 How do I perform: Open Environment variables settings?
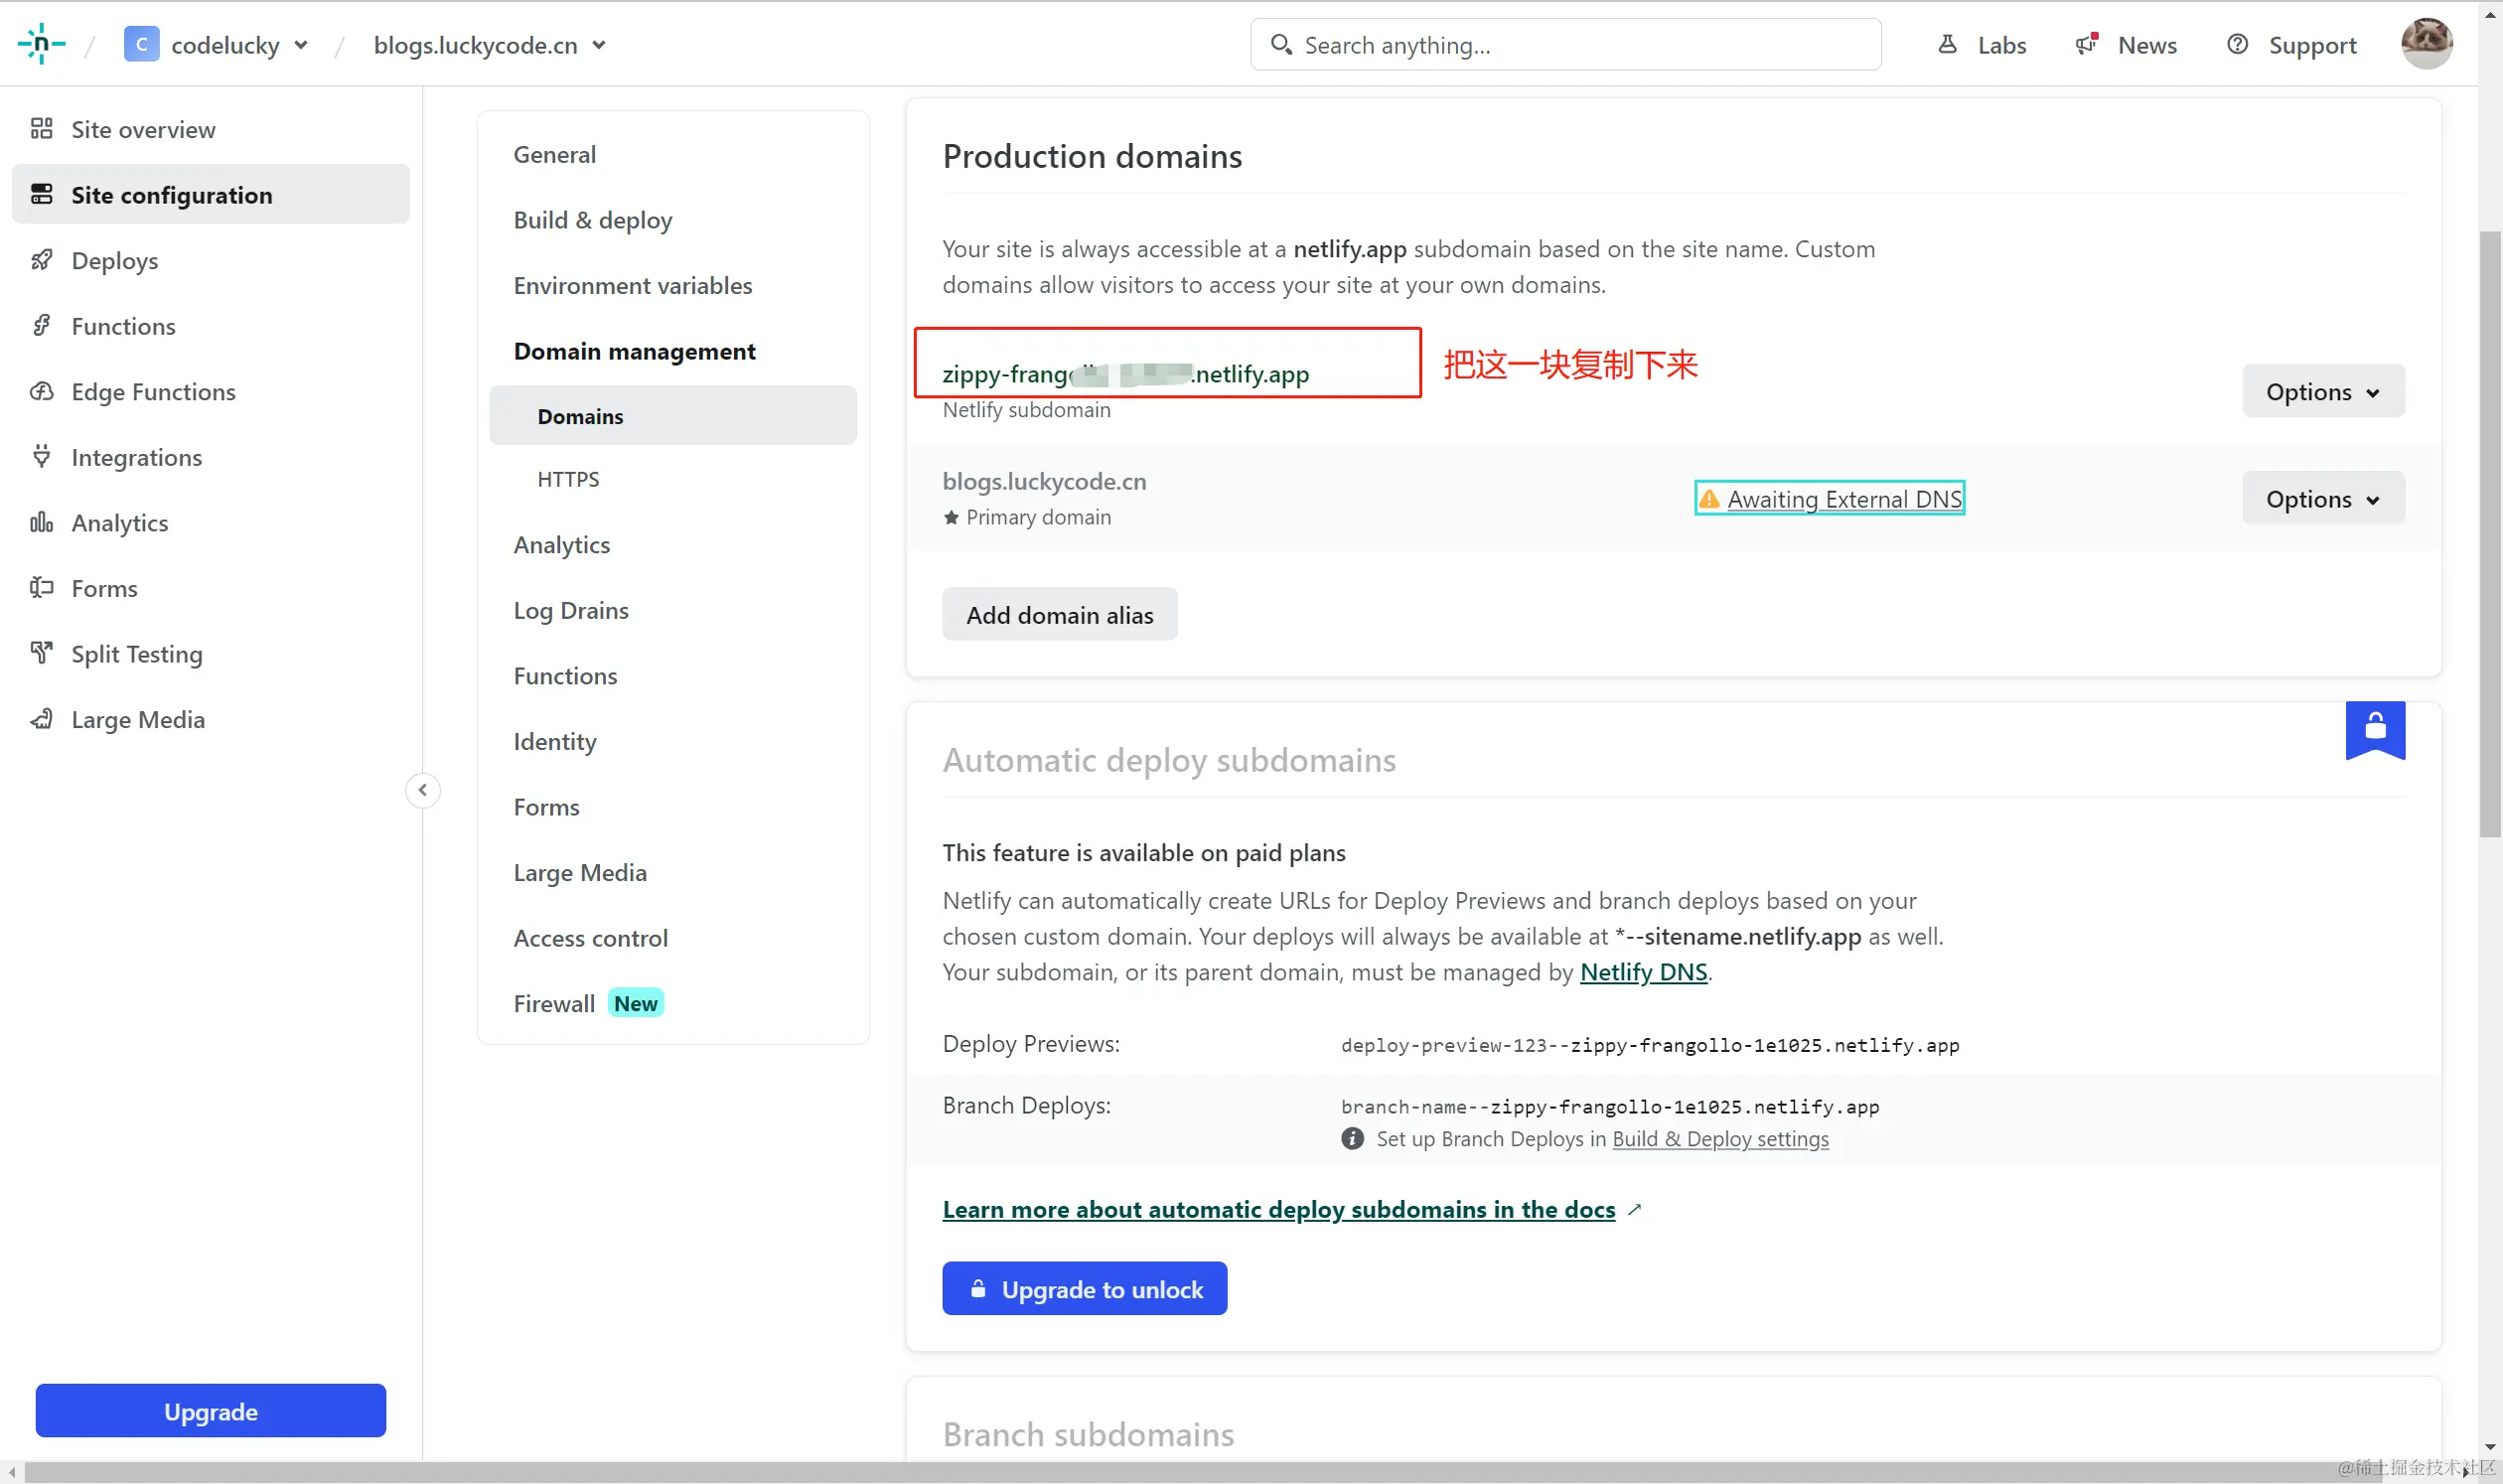[632, 285]
